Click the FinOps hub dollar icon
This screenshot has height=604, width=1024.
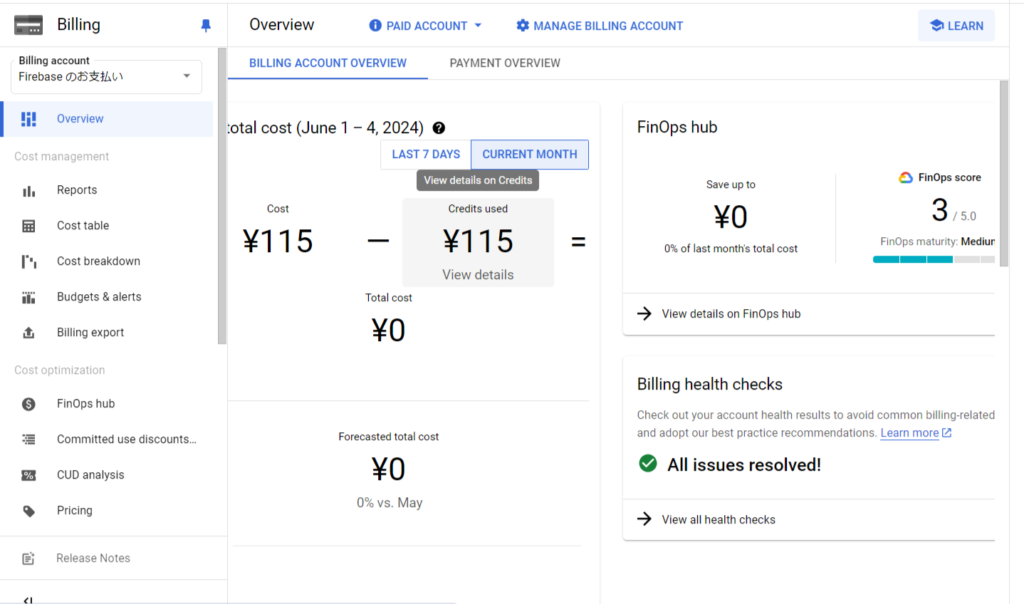tap(28, 404)
